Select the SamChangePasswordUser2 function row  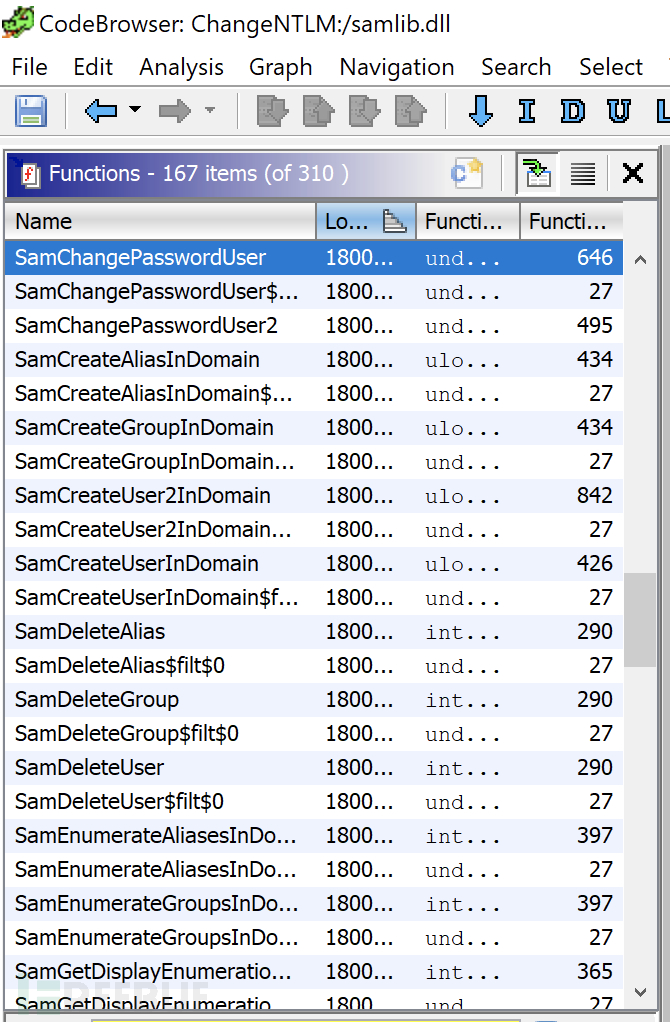pos(313,325)
